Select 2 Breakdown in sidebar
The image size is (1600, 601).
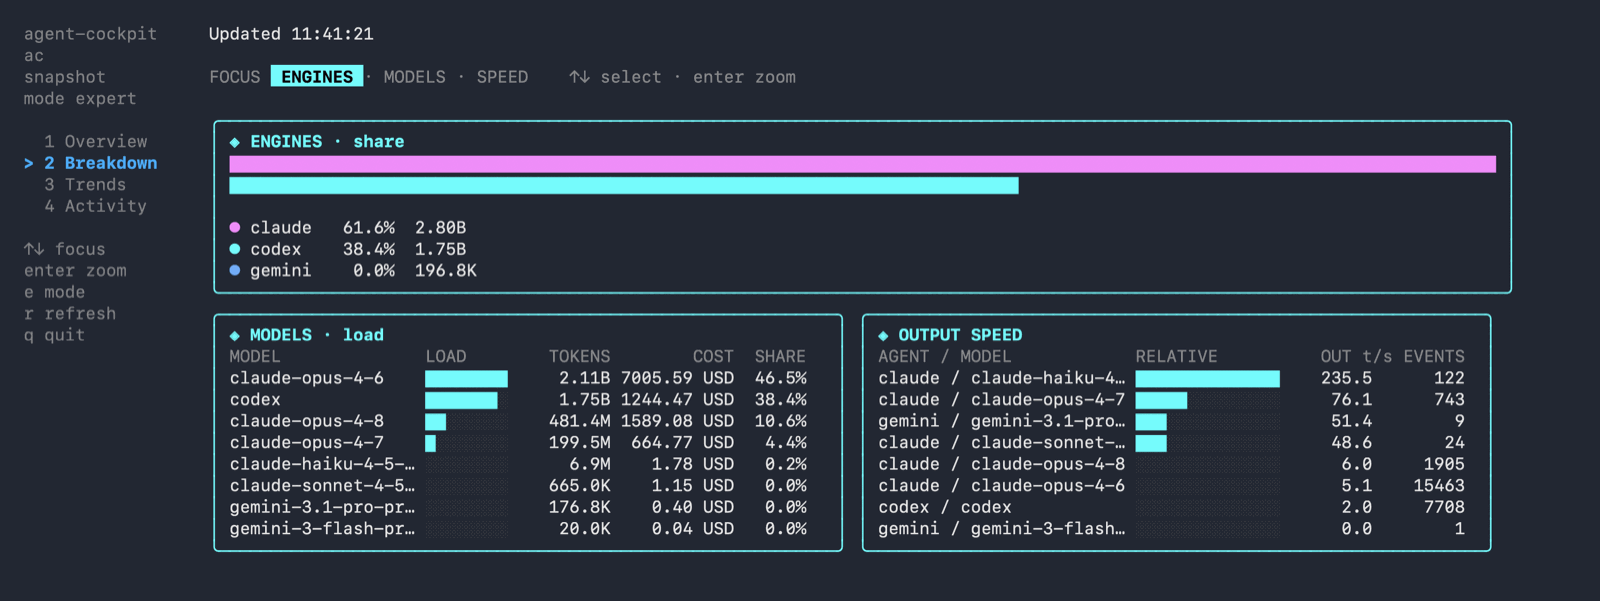coord(101,163)
